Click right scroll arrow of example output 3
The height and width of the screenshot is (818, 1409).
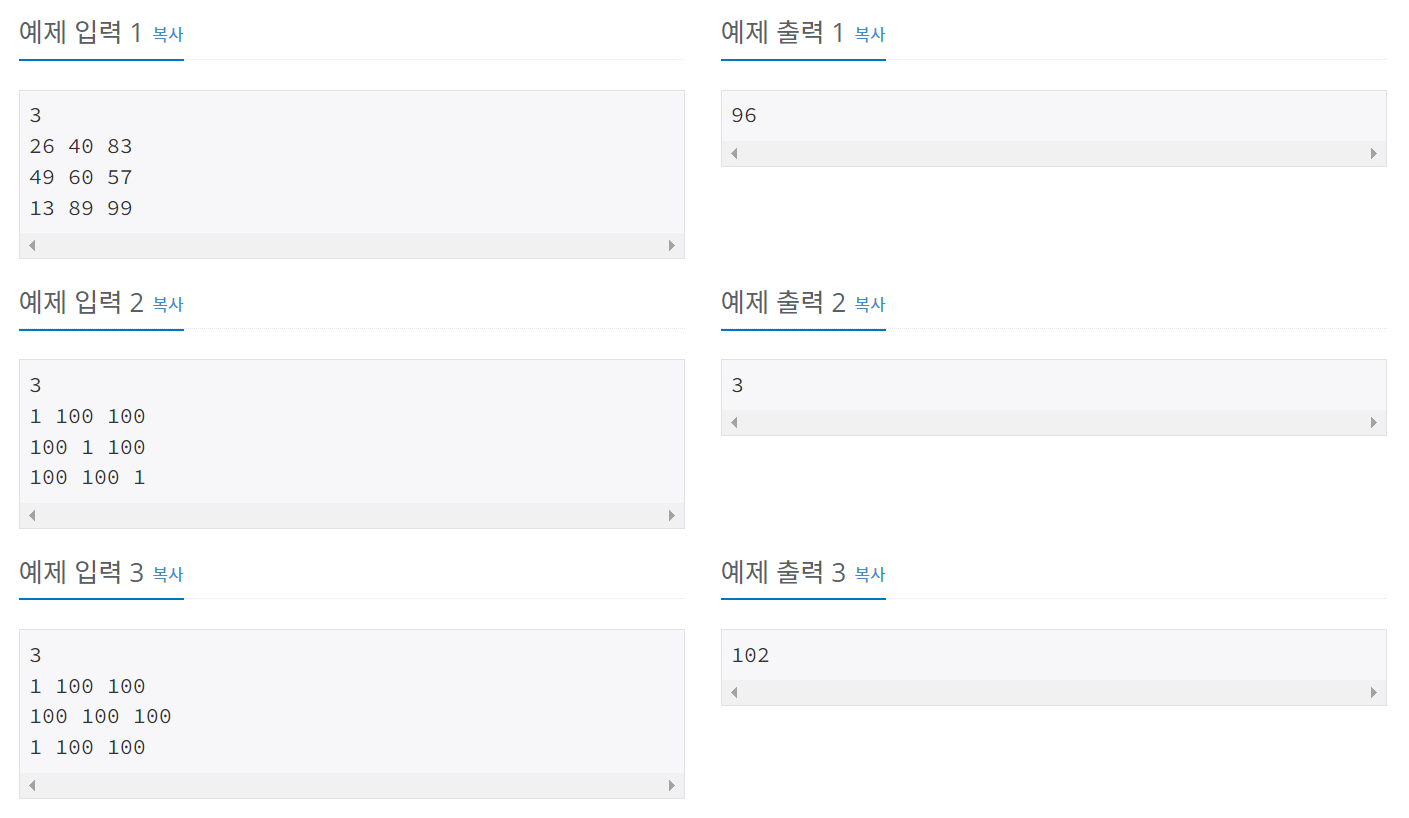[1374, 693]
